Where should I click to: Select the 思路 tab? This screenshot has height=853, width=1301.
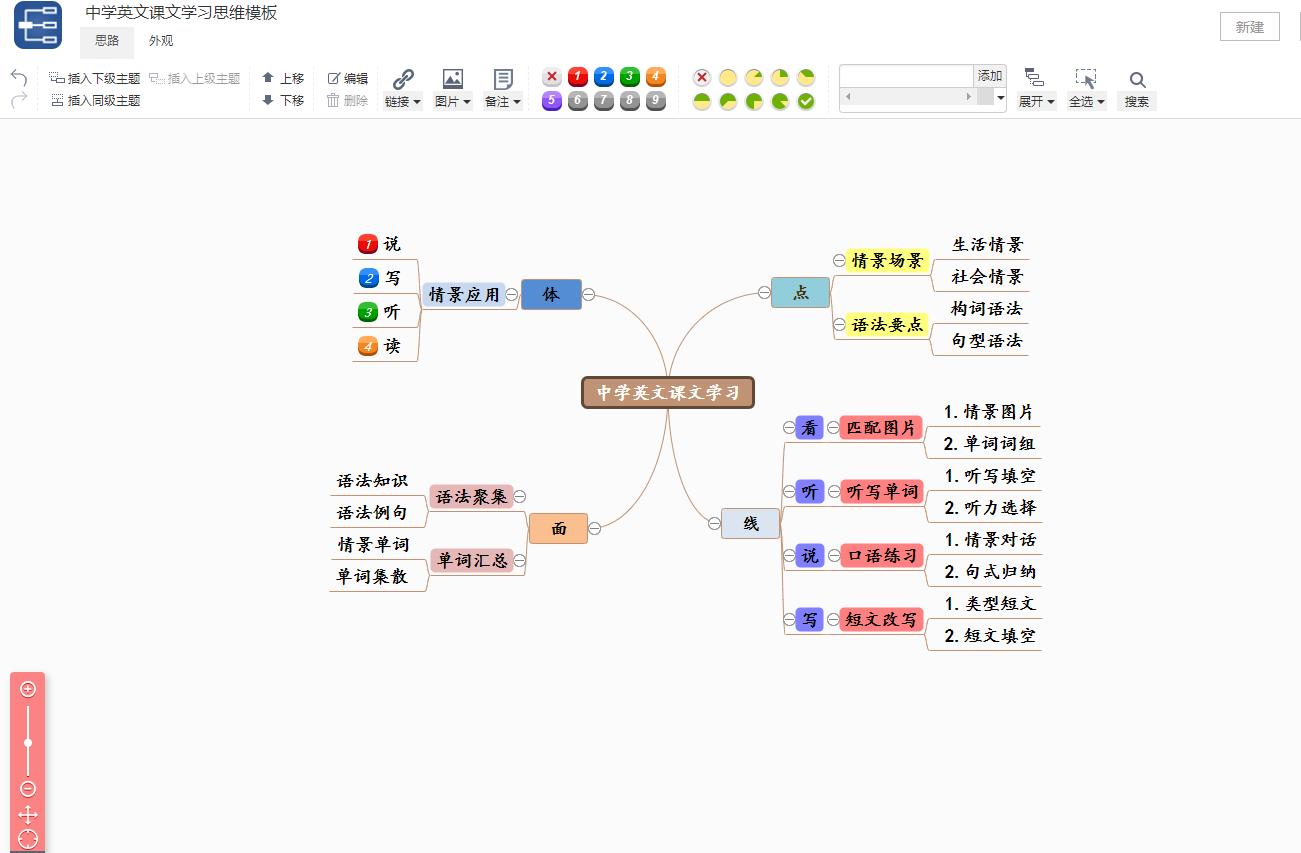pyautogui.click(x=107, y=41)
